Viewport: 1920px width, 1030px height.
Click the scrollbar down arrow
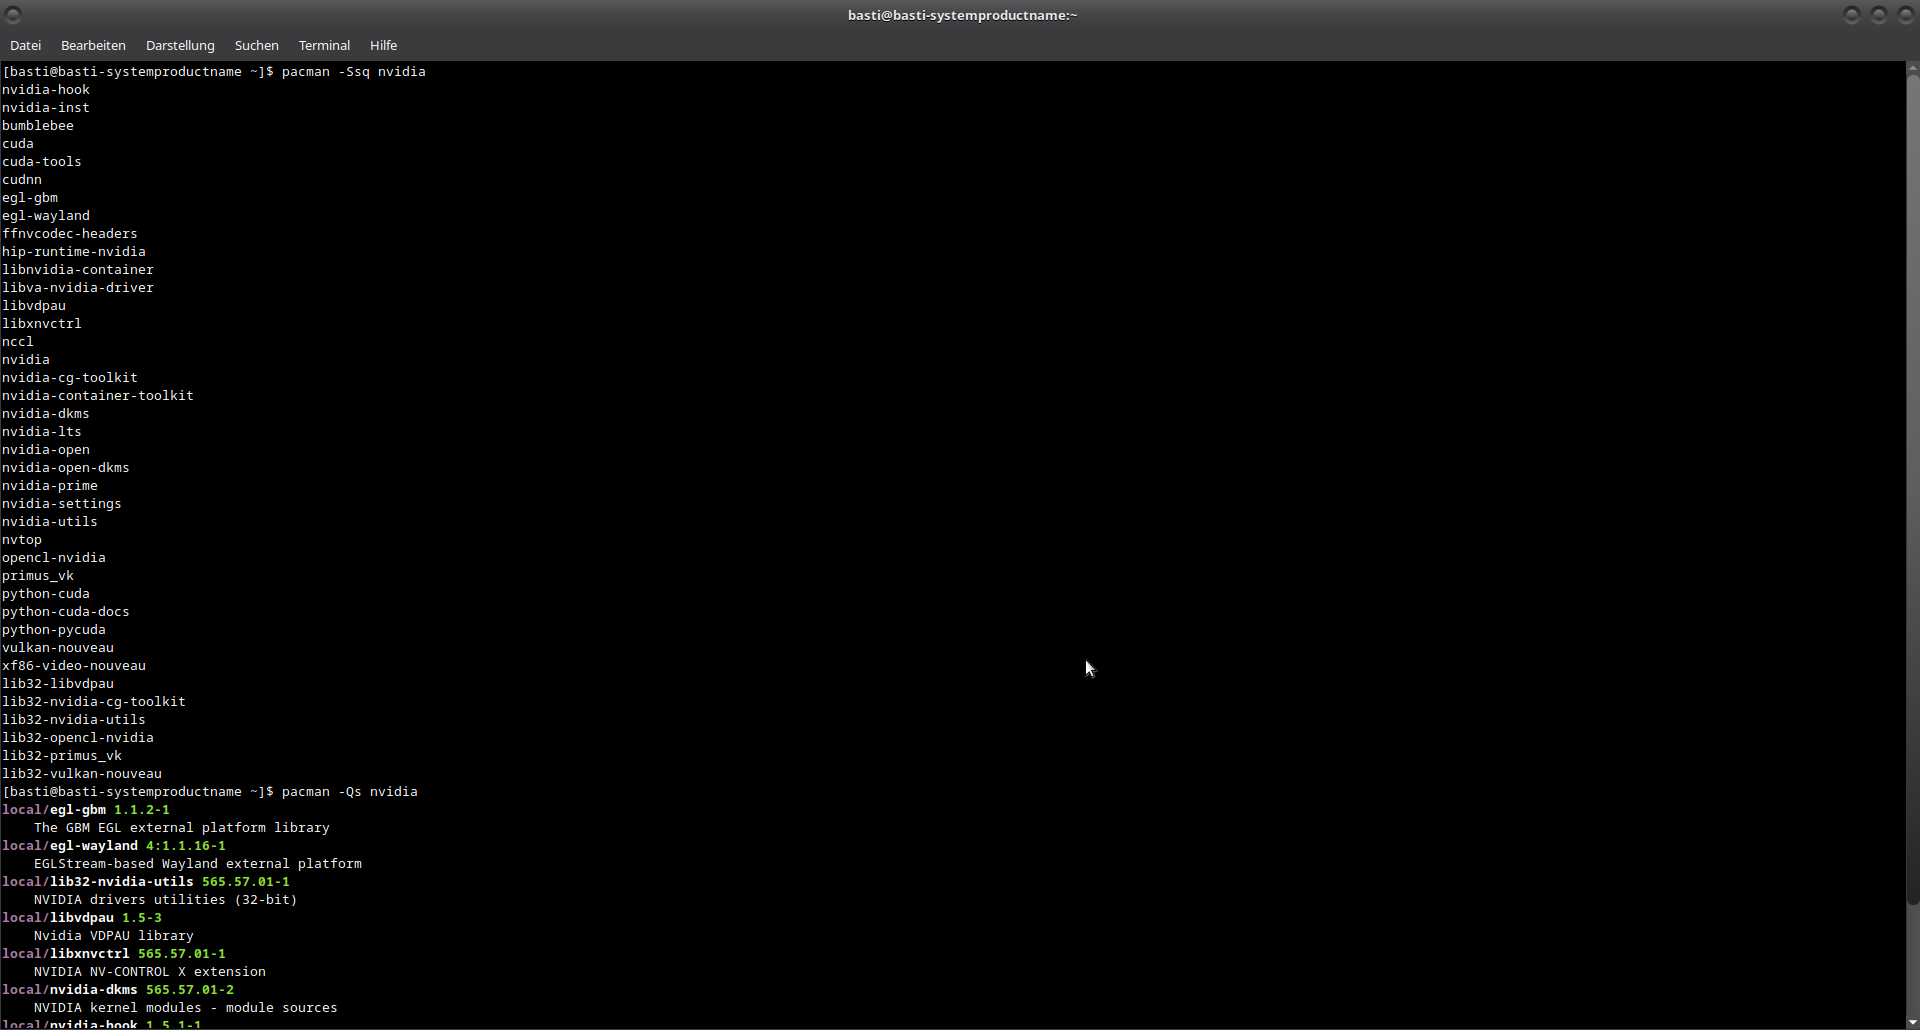(1913, 1022)
